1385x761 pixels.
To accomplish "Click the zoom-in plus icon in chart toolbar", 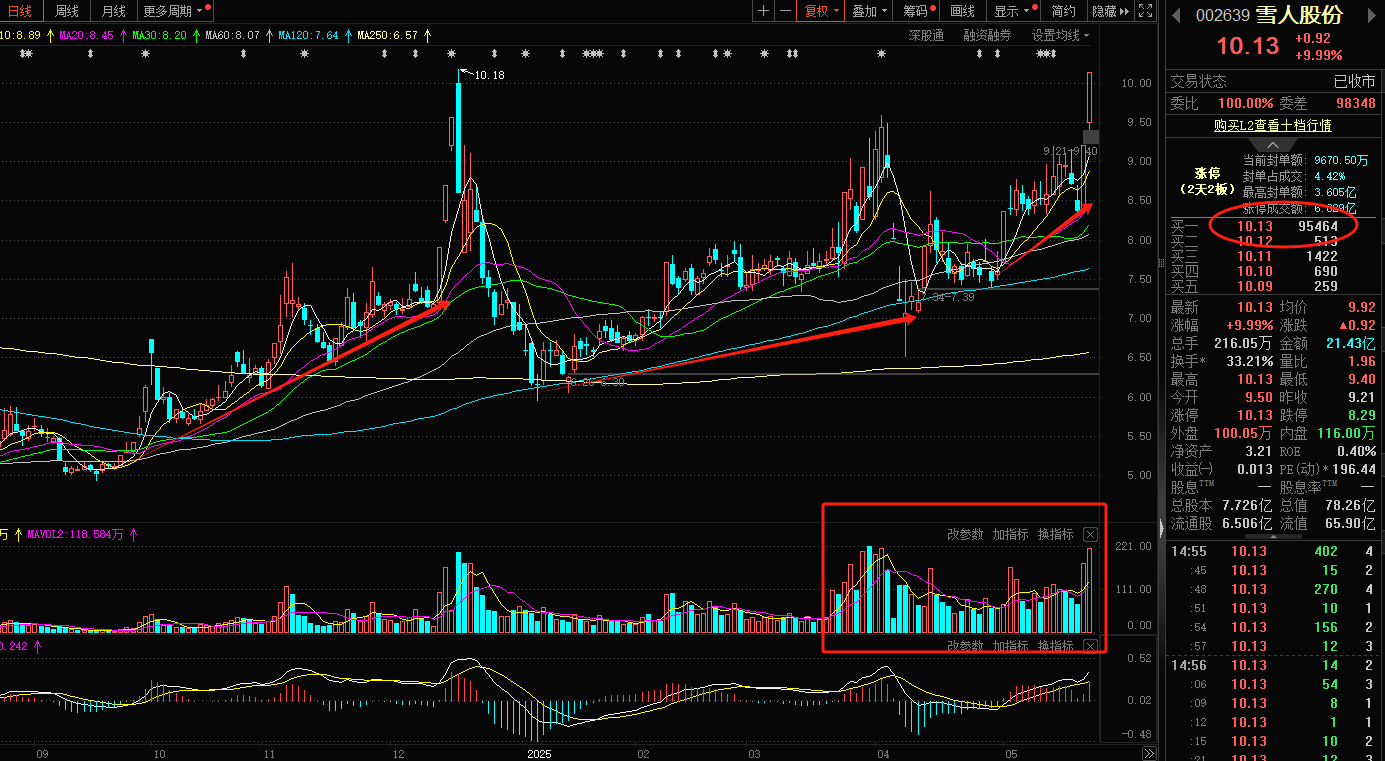I will tap(764, 11).
